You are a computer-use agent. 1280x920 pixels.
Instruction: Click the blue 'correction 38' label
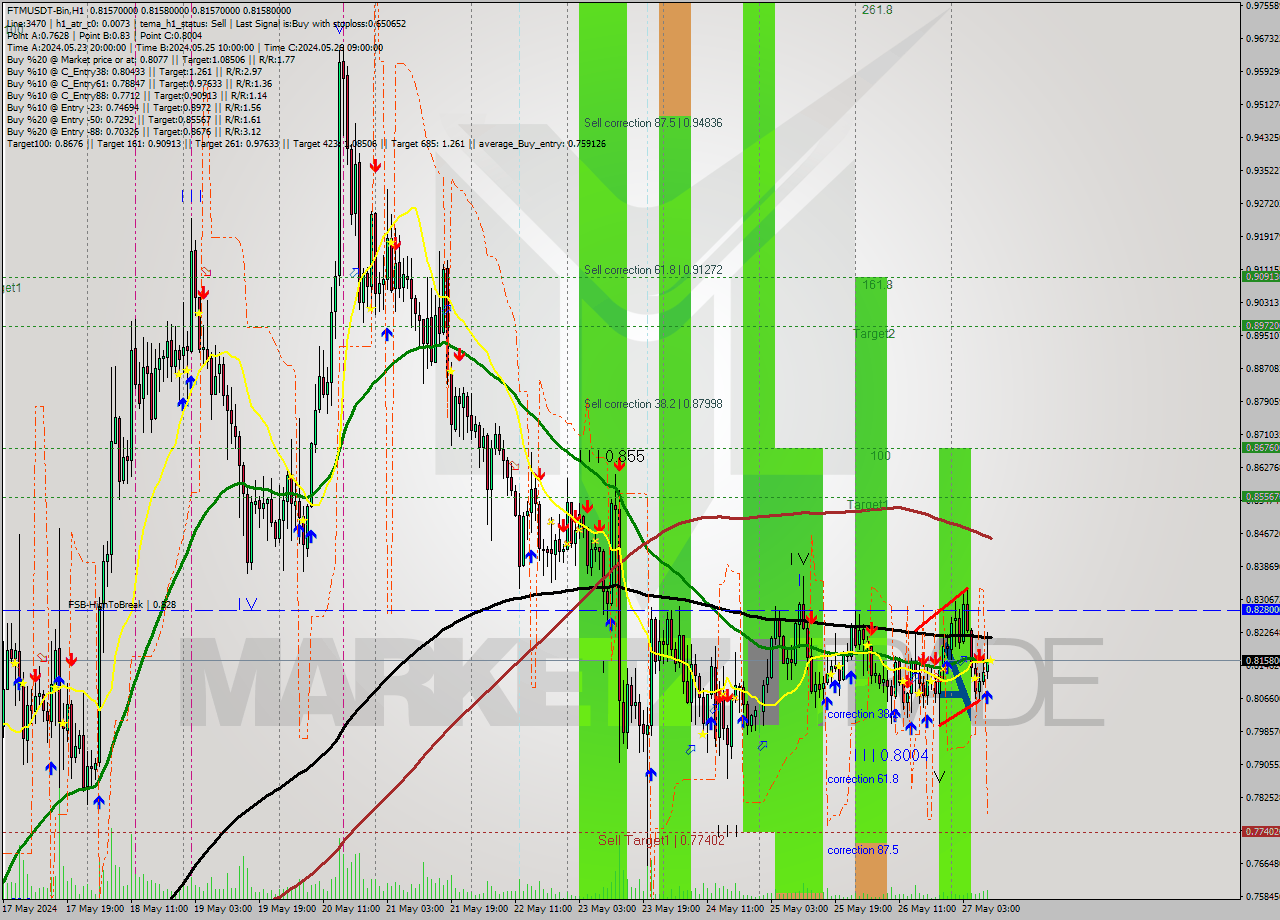coord(859,714)
